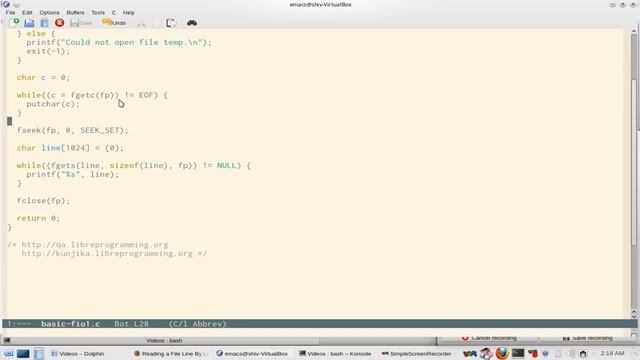The height and width of the screenshot is (360, 640).
Task: Click the 2:18 AM clock
Action: [612, 353]
